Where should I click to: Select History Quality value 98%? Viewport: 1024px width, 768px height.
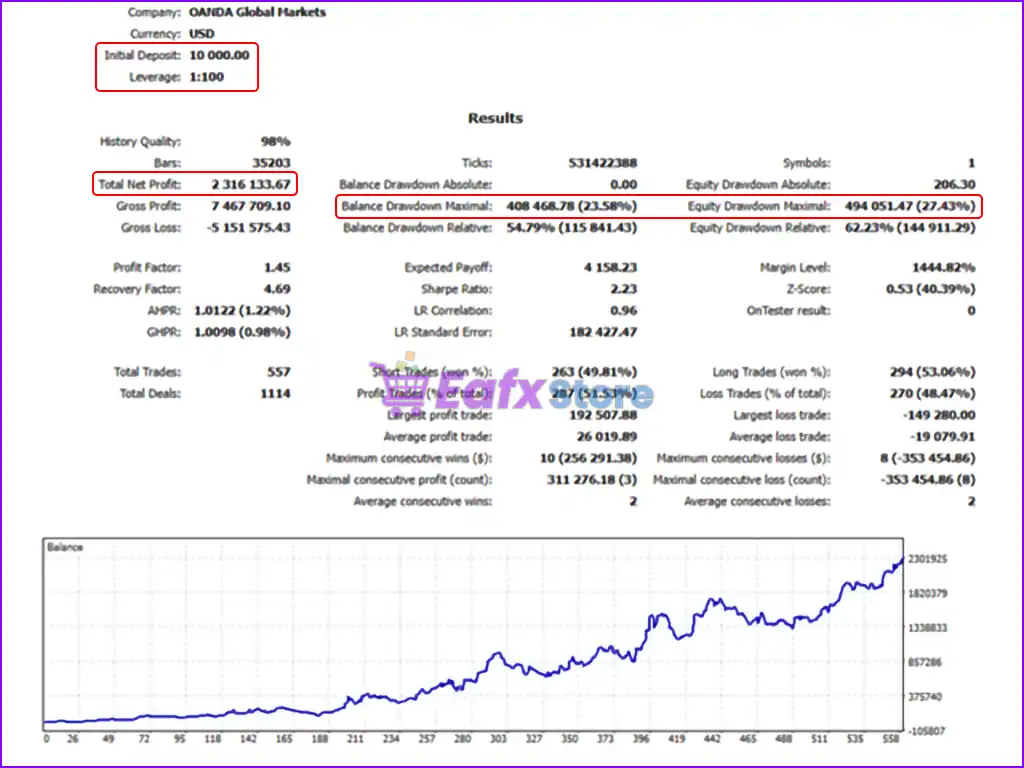tap(276, 142)
